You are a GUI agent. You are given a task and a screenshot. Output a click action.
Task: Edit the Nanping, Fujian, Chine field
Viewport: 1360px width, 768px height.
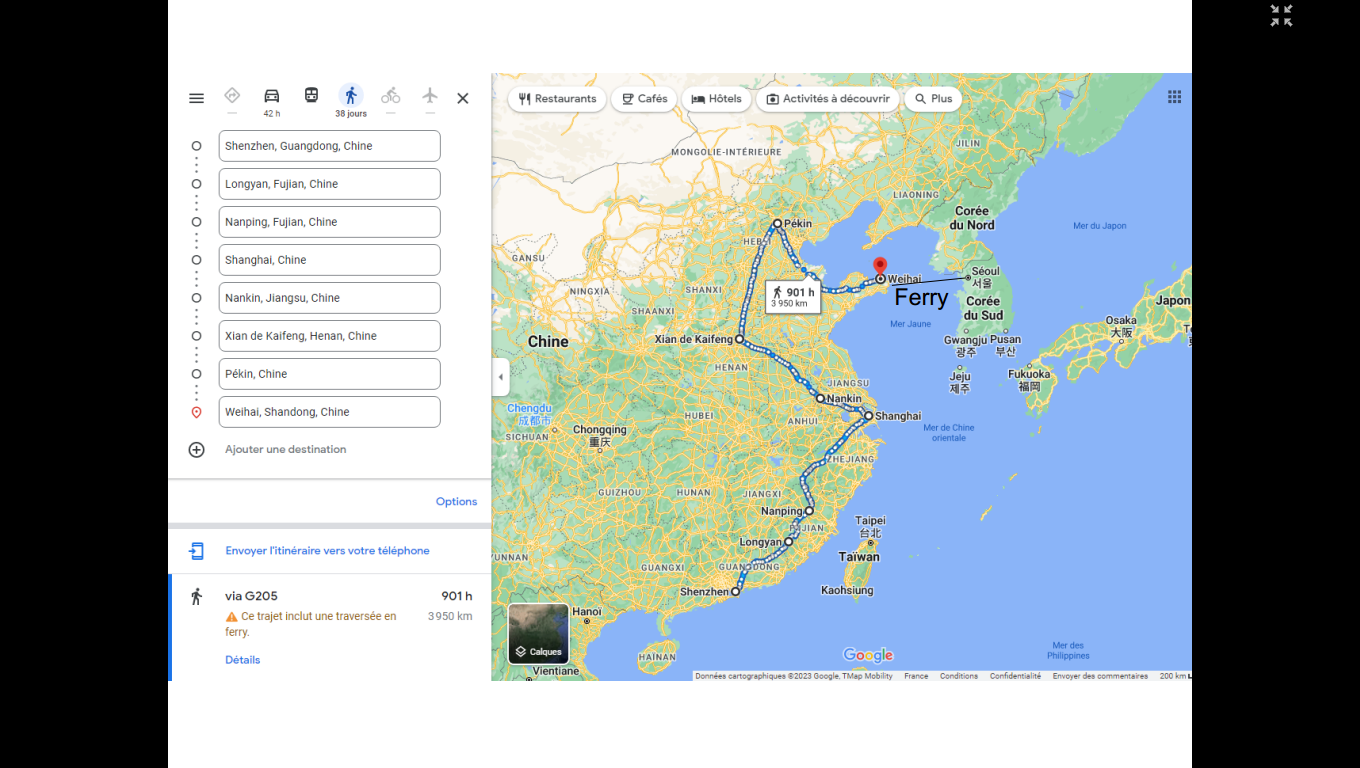pyautogui.click(x=329, y=222)
